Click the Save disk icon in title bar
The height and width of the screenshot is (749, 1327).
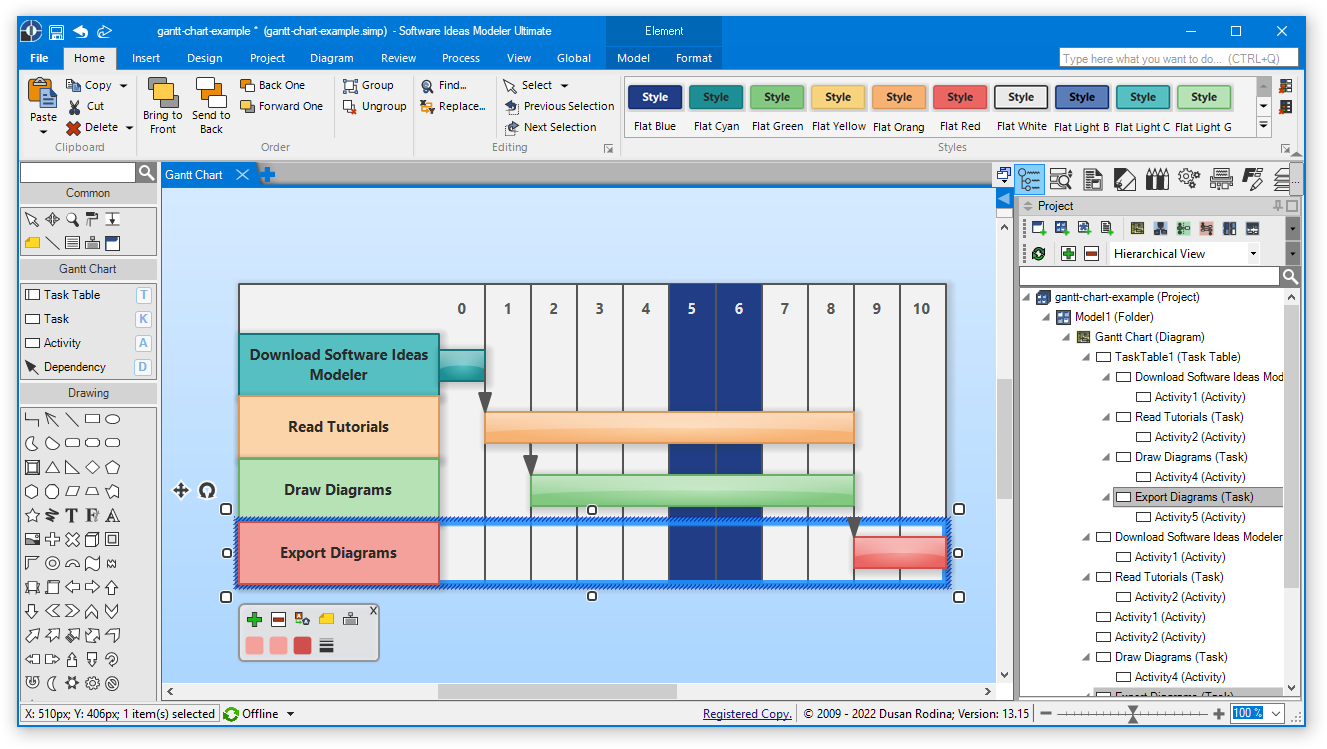pyautogui.click(x=57, y=32)
